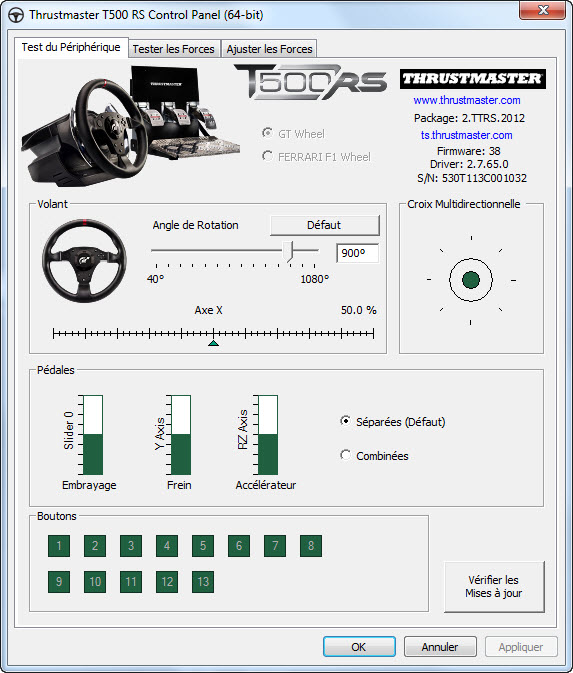This screenshot has height=673, width=573.
Task: Open the Ajuster les Forces tab
Action: (x=270, y=49)
